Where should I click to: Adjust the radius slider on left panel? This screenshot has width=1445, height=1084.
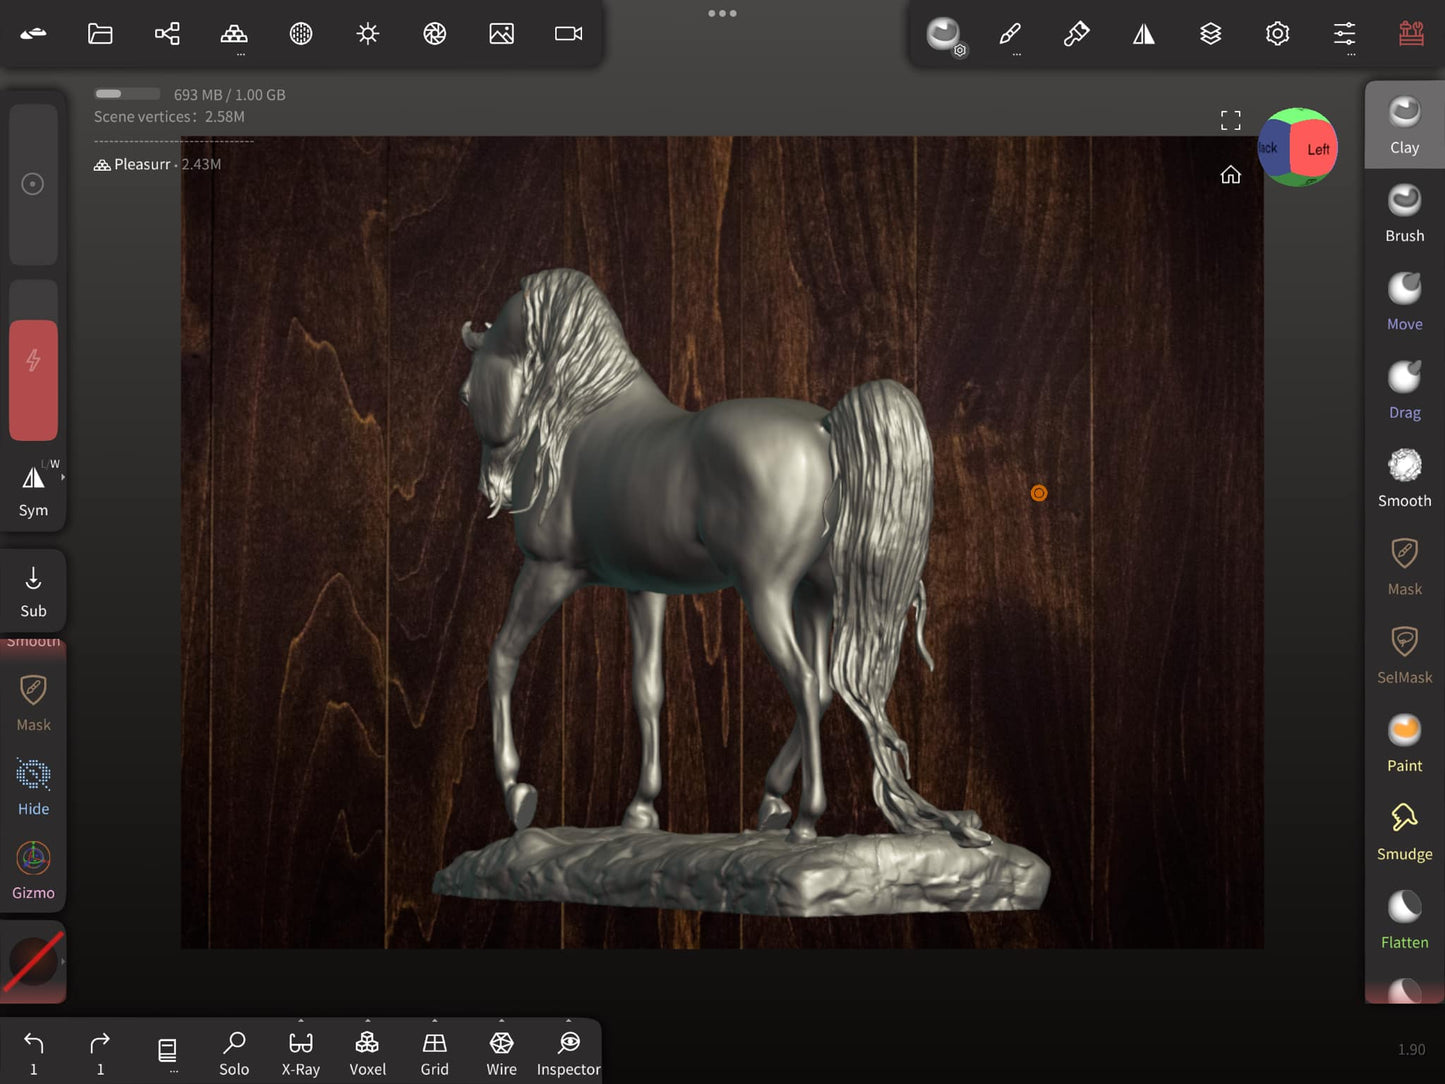(33, 184)
